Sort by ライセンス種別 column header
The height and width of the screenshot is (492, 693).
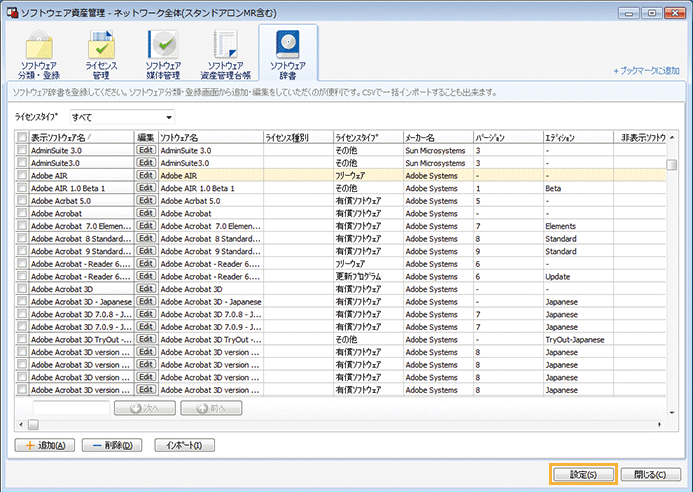tap(298, 137)
